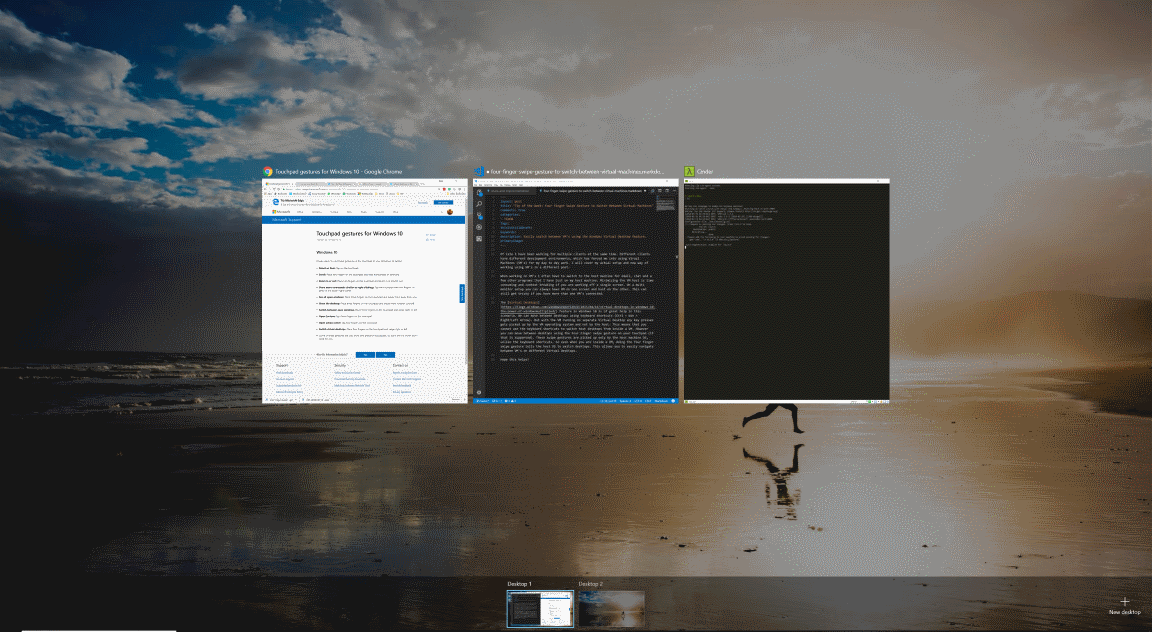
Task: Select the Cmder window title text
Action: [x=705, y=171]
